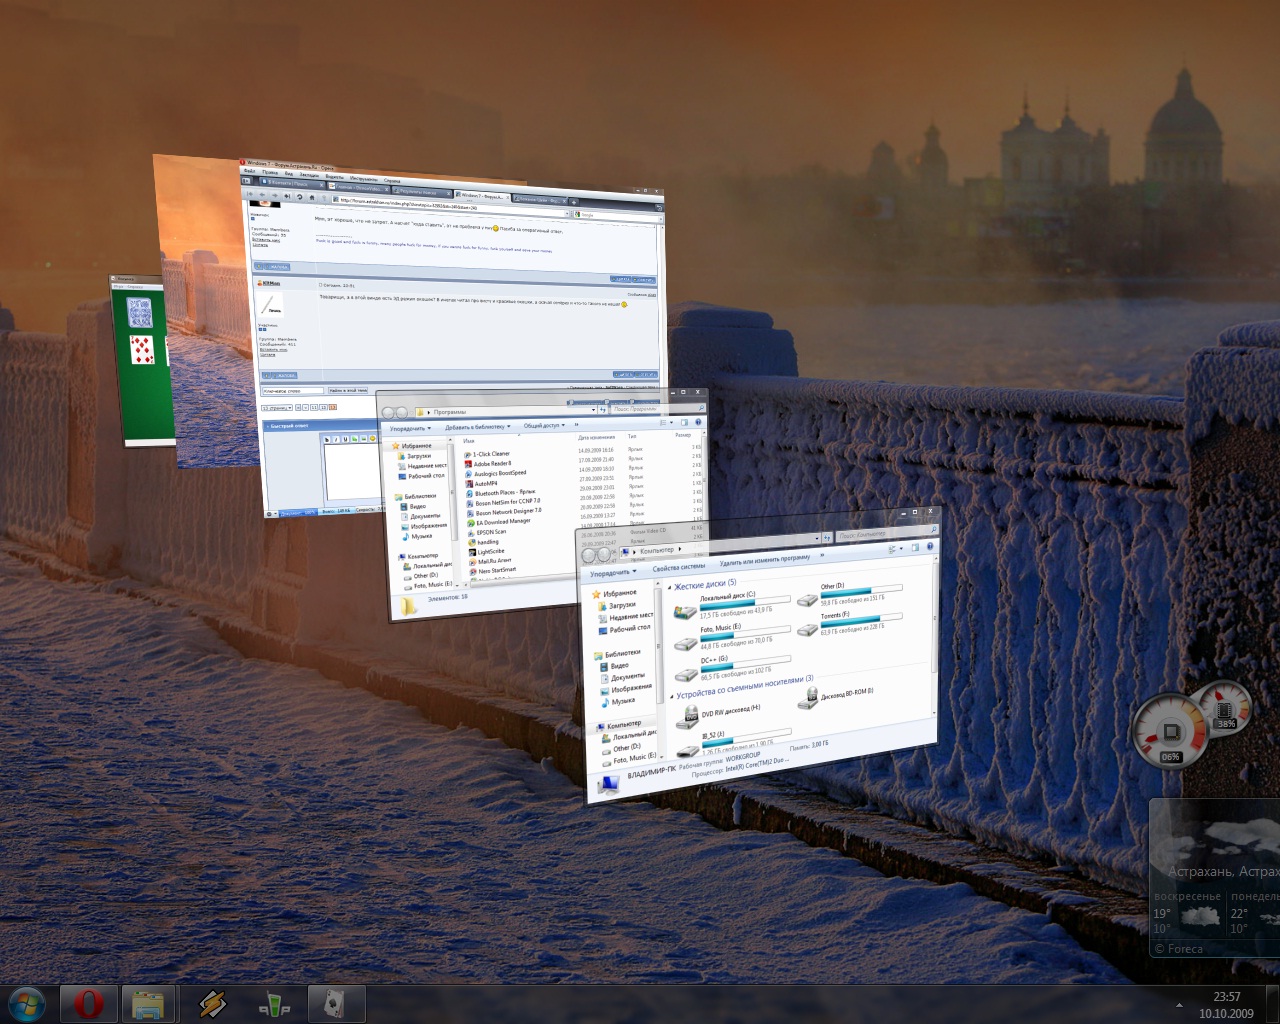Show hidden tray icons with the arrow
Viewport: 1280px width, 1024px height.
pos(1177,1005)
